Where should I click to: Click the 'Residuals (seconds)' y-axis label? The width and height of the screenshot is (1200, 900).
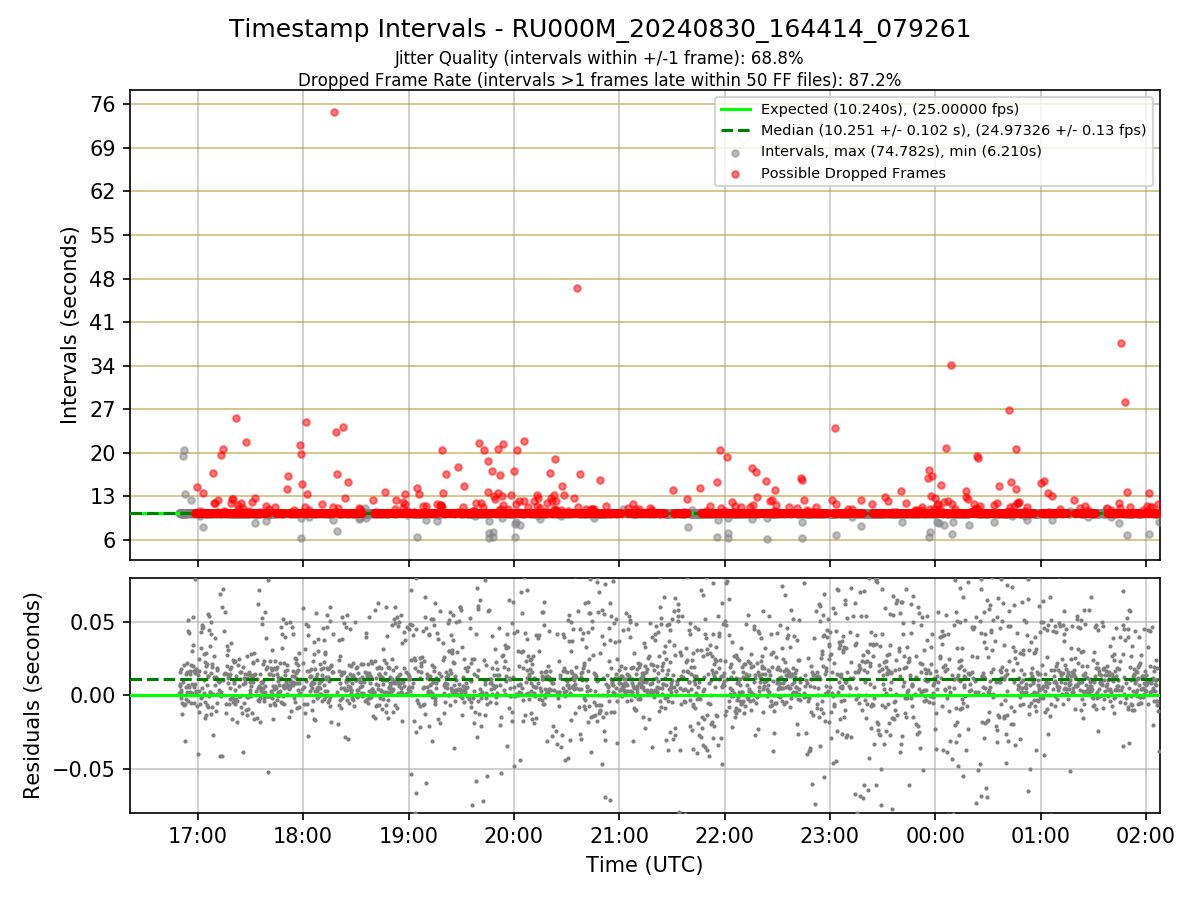32,696
